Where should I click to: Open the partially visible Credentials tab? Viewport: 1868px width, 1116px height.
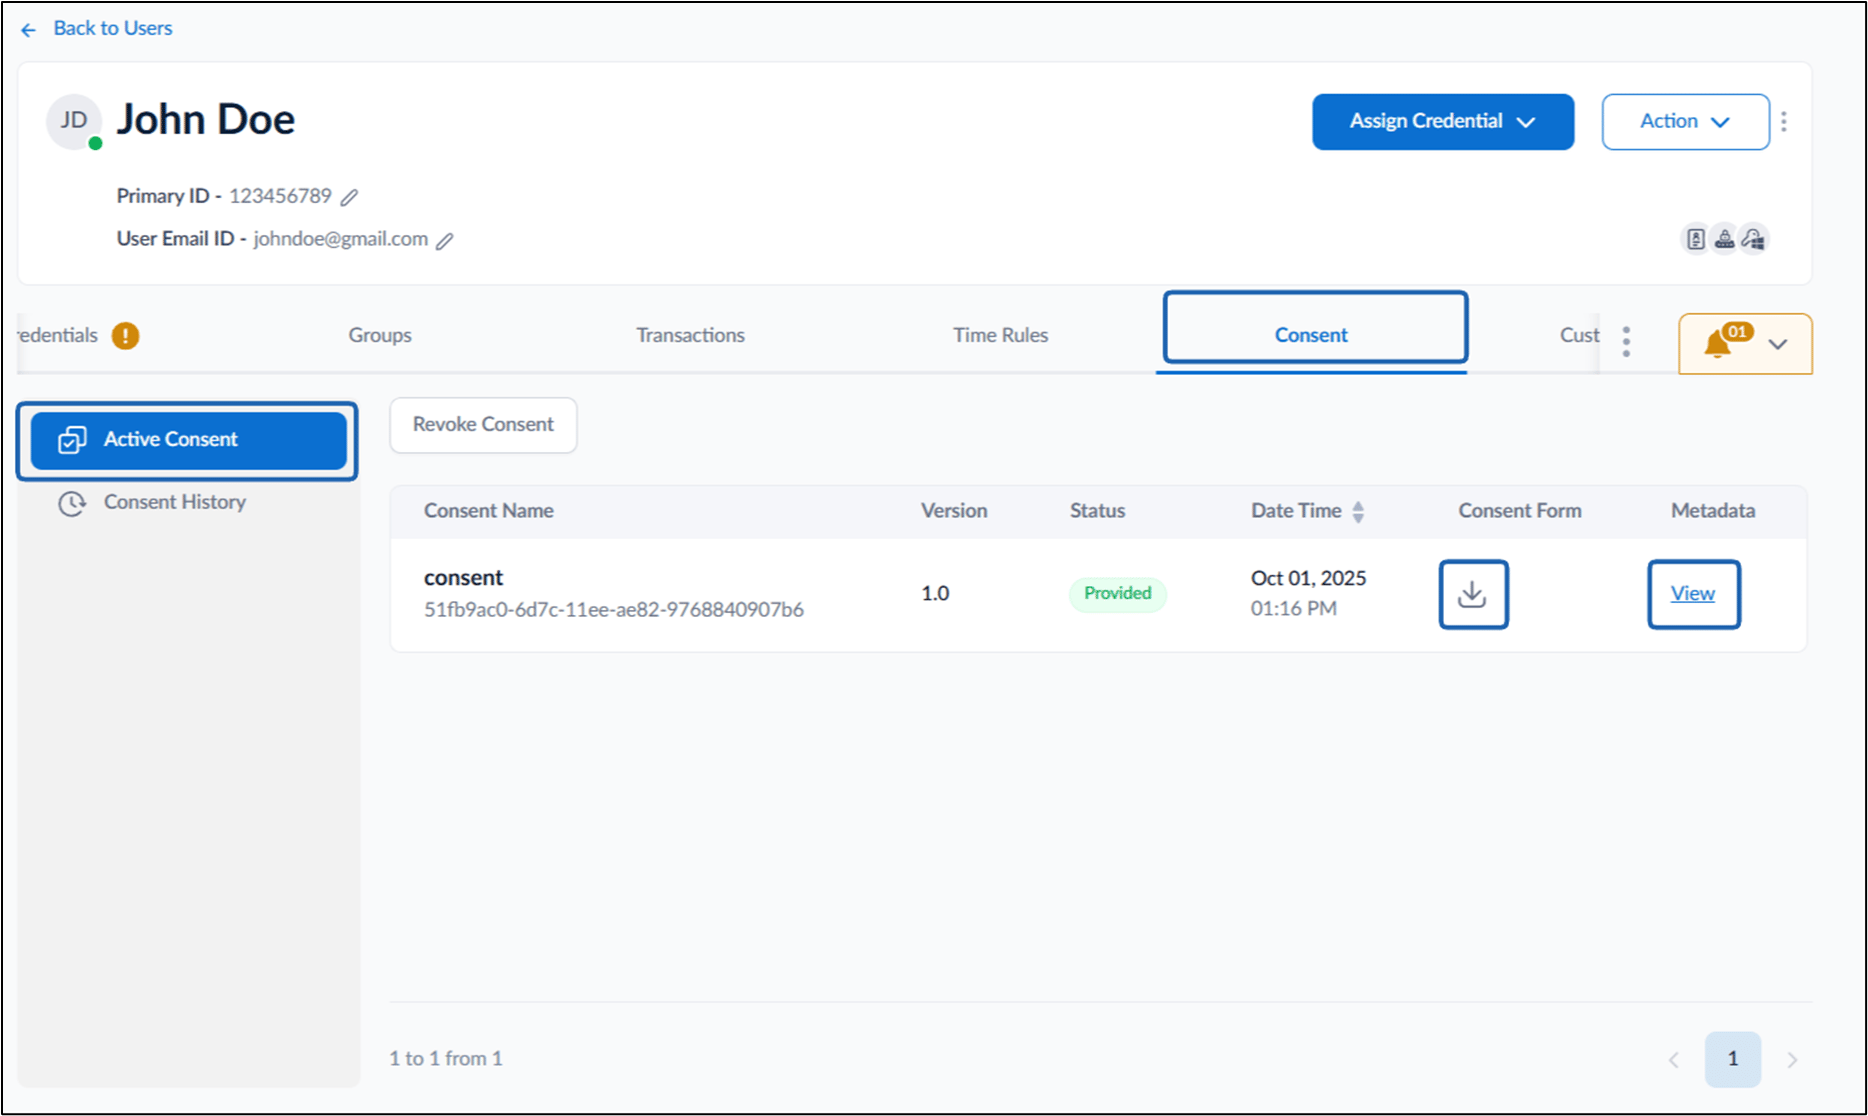(58, 335)
